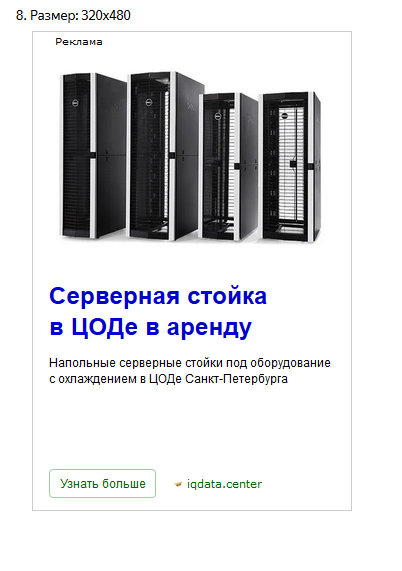
Task: Click the door handle of the leftmost rack
Action: click(92, 155)
